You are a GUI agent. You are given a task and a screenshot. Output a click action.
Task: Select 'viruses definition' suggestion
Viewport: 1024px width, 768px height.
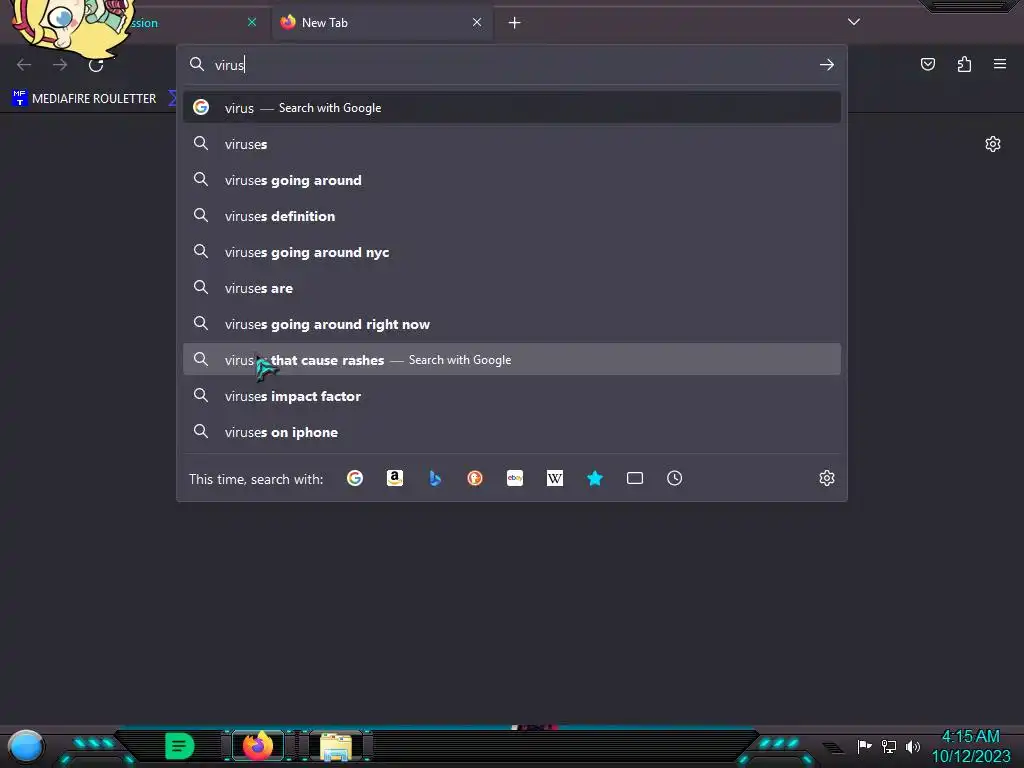coord(512,216)
